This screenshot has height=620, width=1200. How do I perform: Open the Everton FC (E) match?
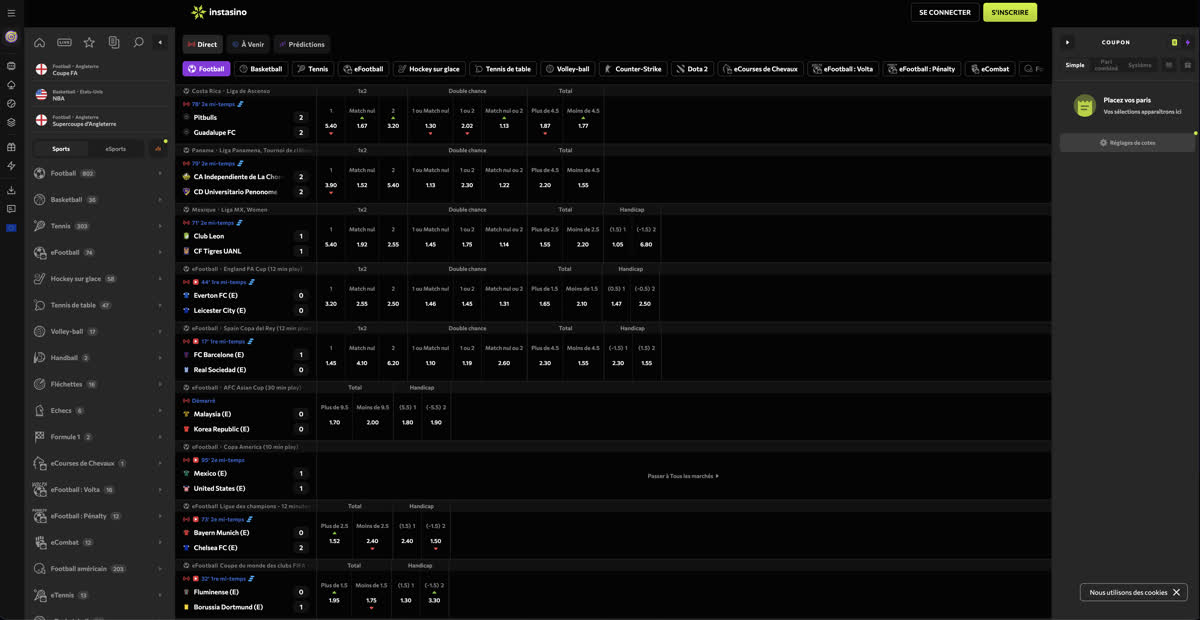click(216, 295)
